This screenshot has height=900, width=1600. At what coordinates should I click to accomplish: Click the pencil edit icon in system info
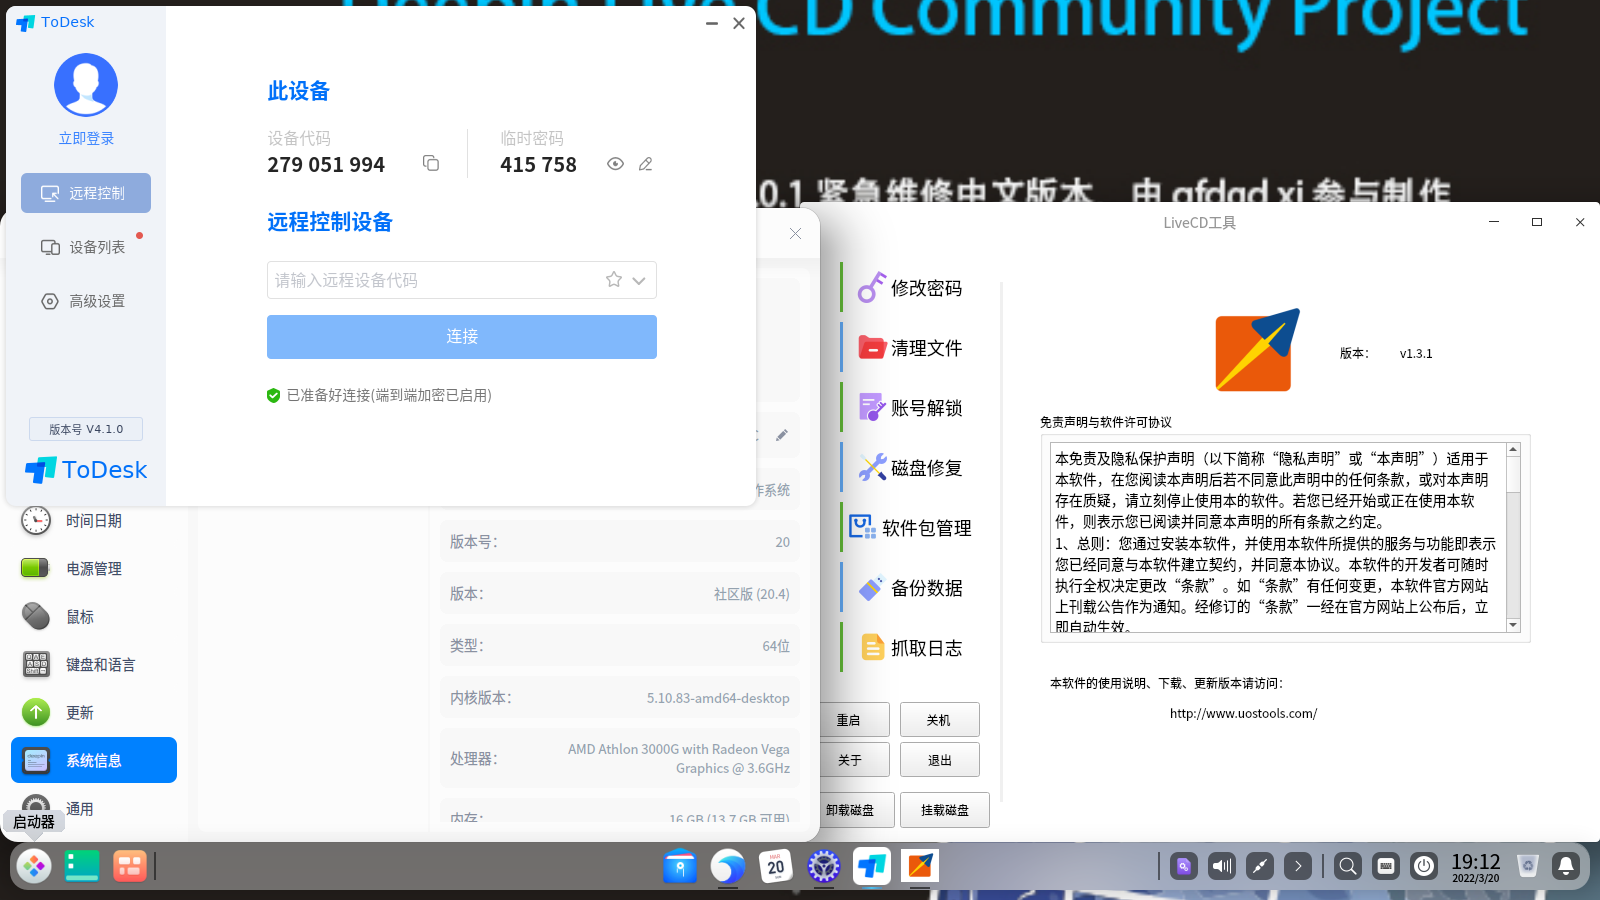782,435
